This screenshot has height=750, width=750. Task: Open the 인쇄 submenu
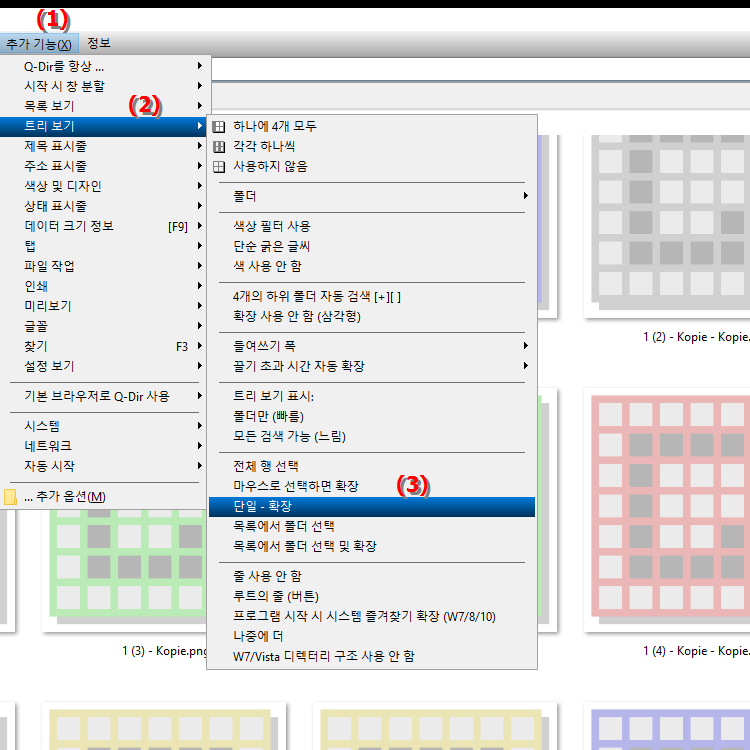click(x=103, y=286)
